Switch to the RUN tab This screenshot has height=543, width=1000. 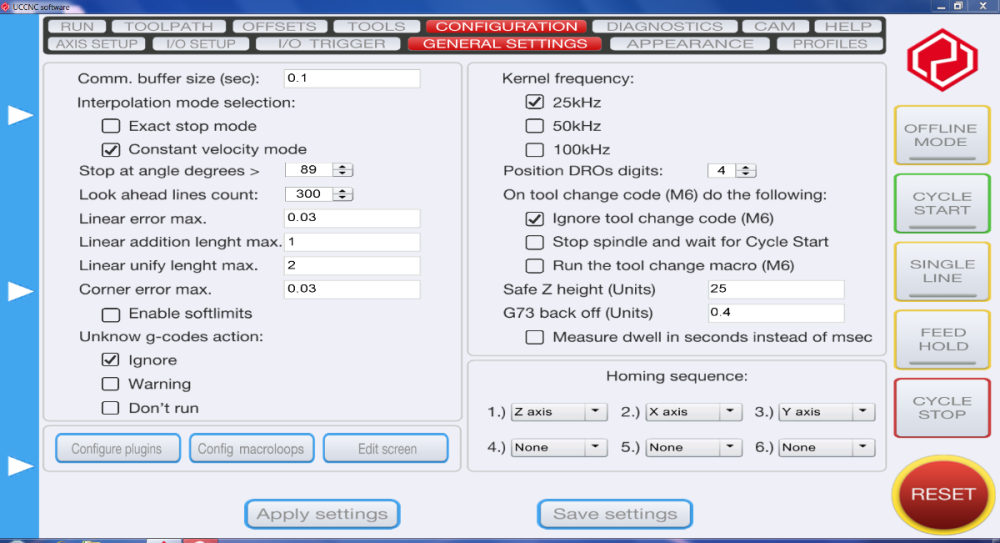[x=77, y=26]
